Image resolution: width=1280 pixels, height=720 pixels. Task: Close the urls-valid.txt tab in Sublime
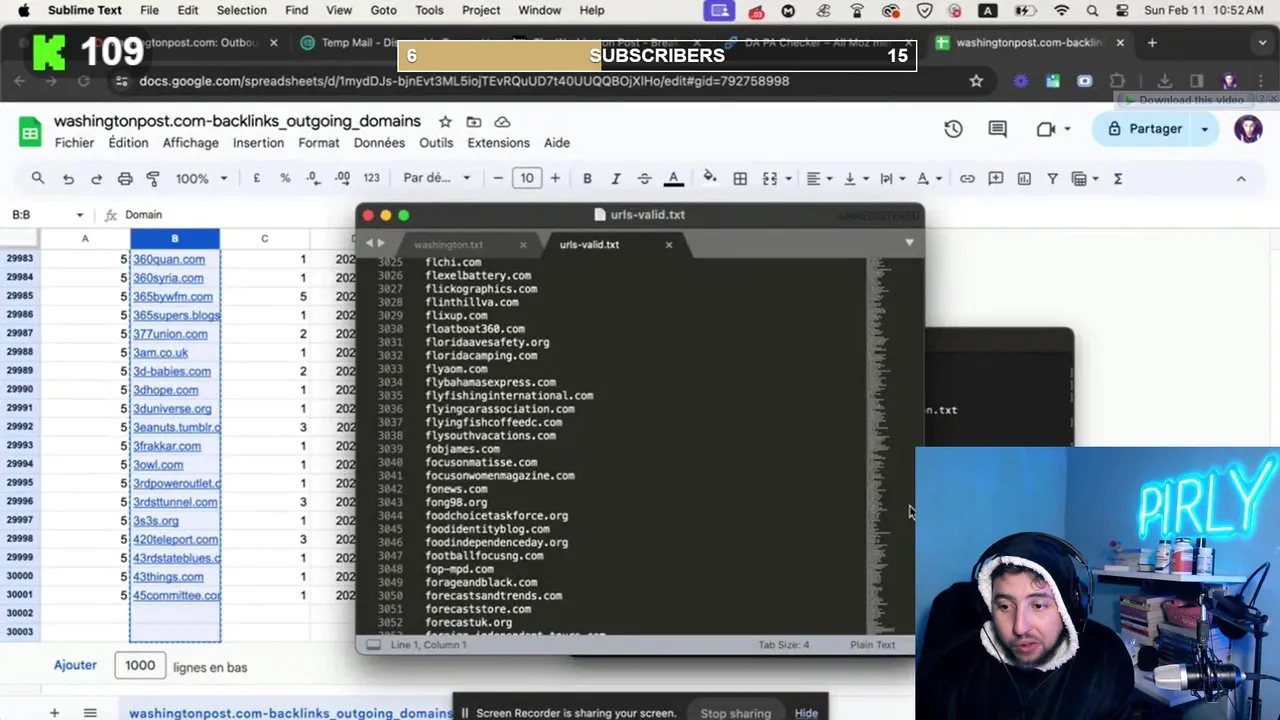click(669, 245)
